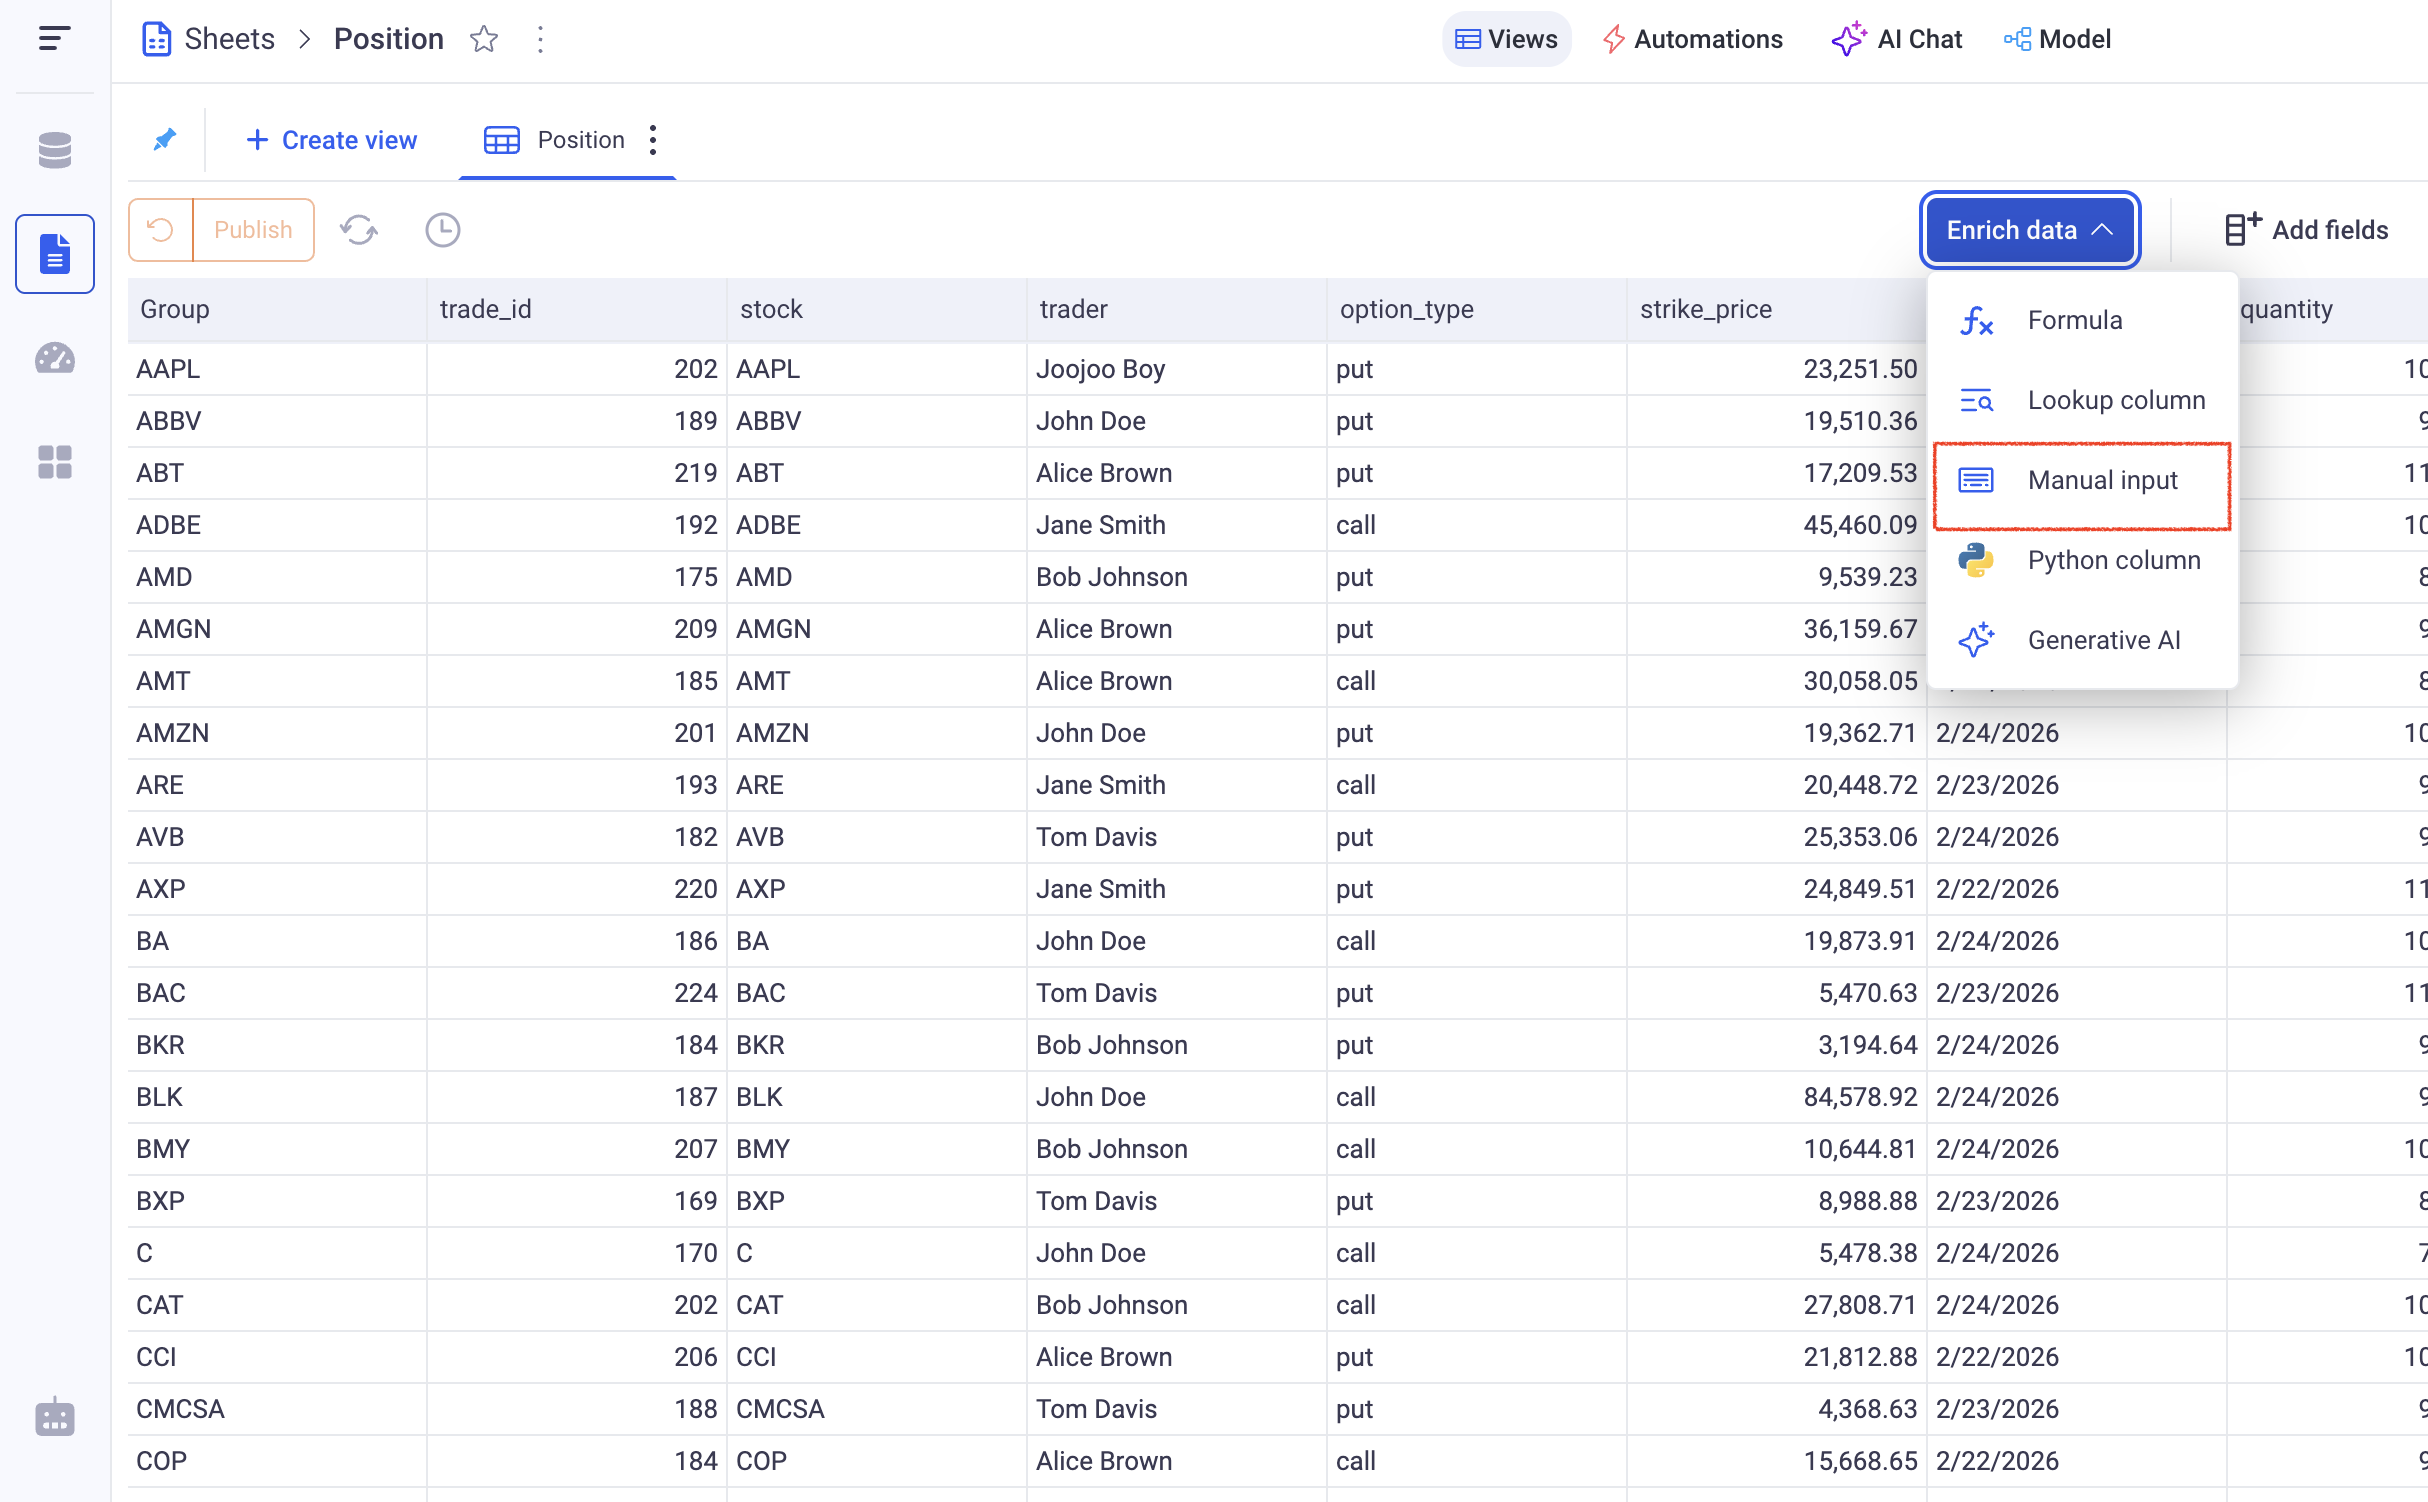Click the refresh sync arrows icon

(358, 230)
